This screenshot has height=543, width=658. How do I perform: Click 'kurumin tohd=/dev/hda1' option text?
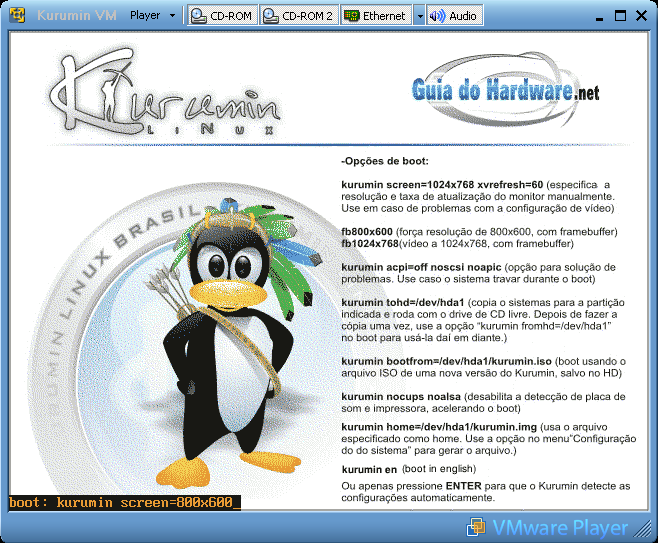pos(403,303)
